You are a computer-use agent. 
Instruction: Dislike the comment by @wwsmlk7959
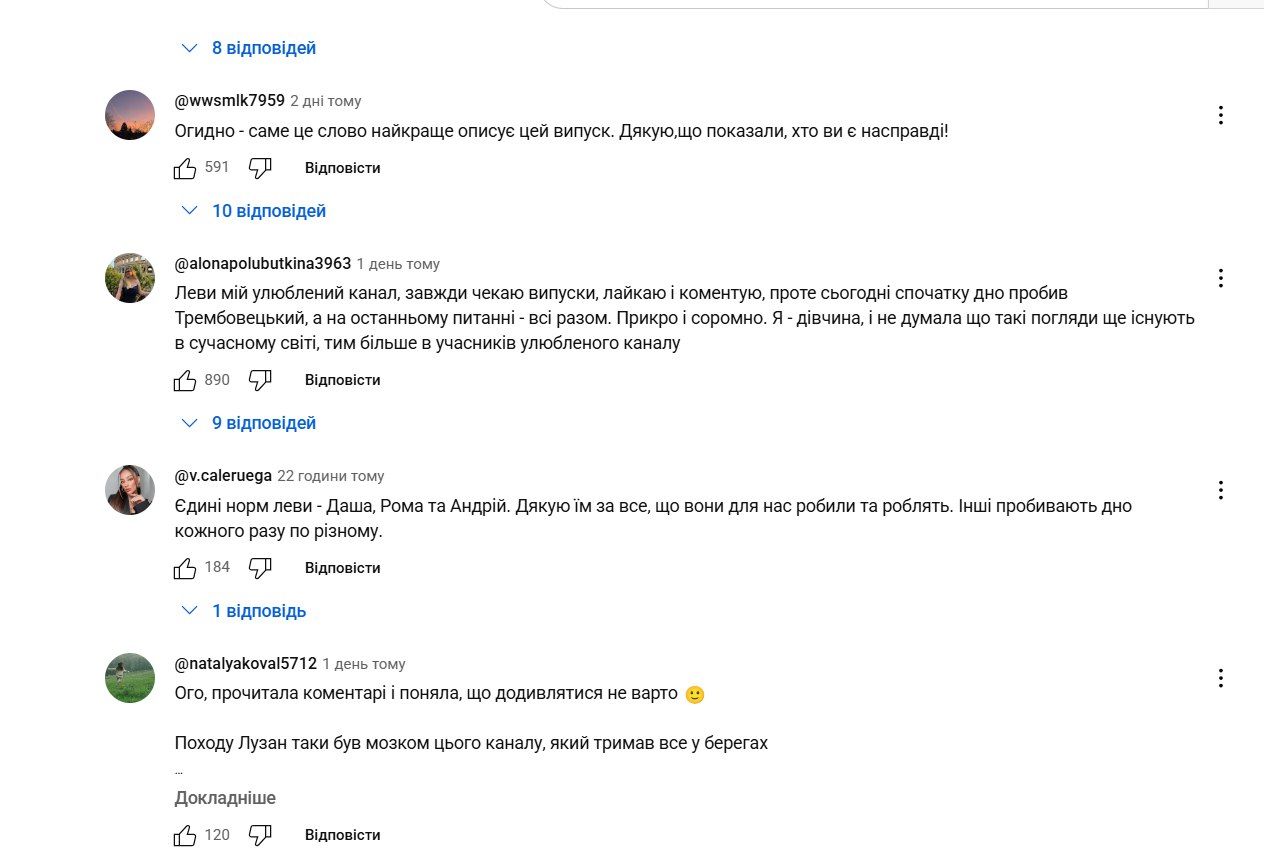pos(260,168)
